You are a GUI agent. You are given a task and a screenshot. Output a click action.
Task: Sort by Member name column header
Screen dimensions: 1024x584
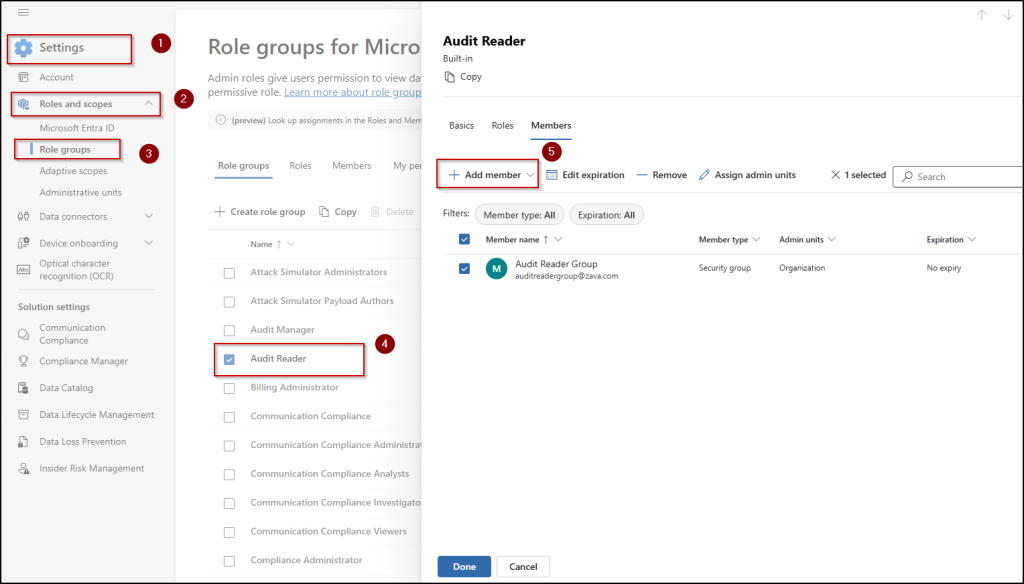point(513,240)
